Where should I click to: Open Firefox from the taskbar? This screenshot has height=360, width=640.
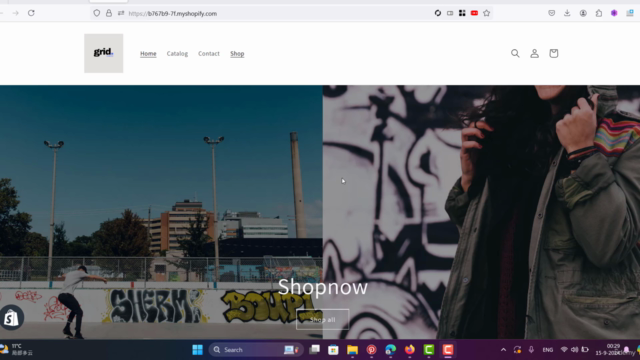pos(409,350)
